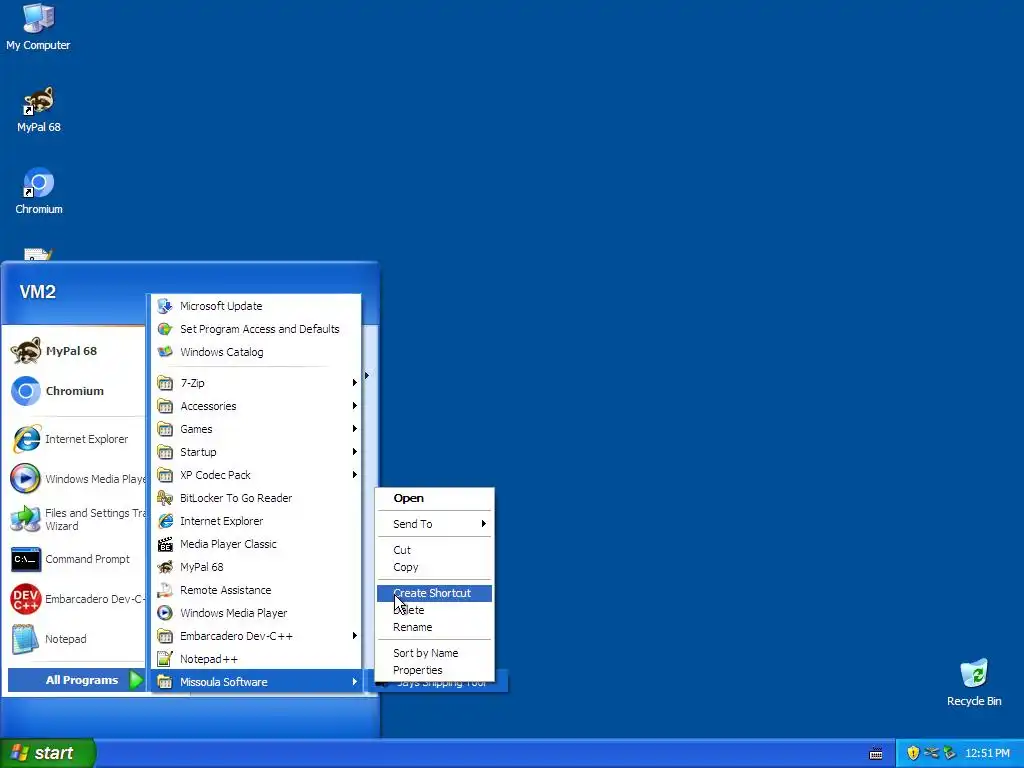1024x768 pixels.
Task: Open Properties from the context menu
Action: 434,670
